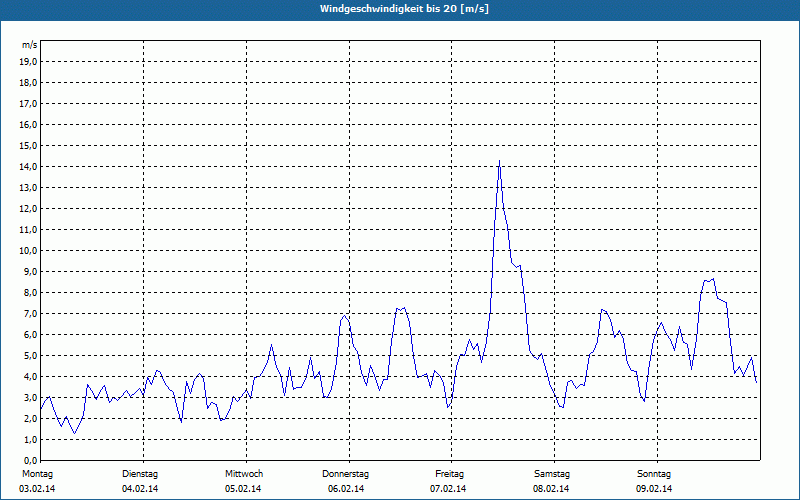Image resolution: width=800 pixels, height=500 pixels.
Task: Click the 05.02.14 date label
Action: coord(243,489)
